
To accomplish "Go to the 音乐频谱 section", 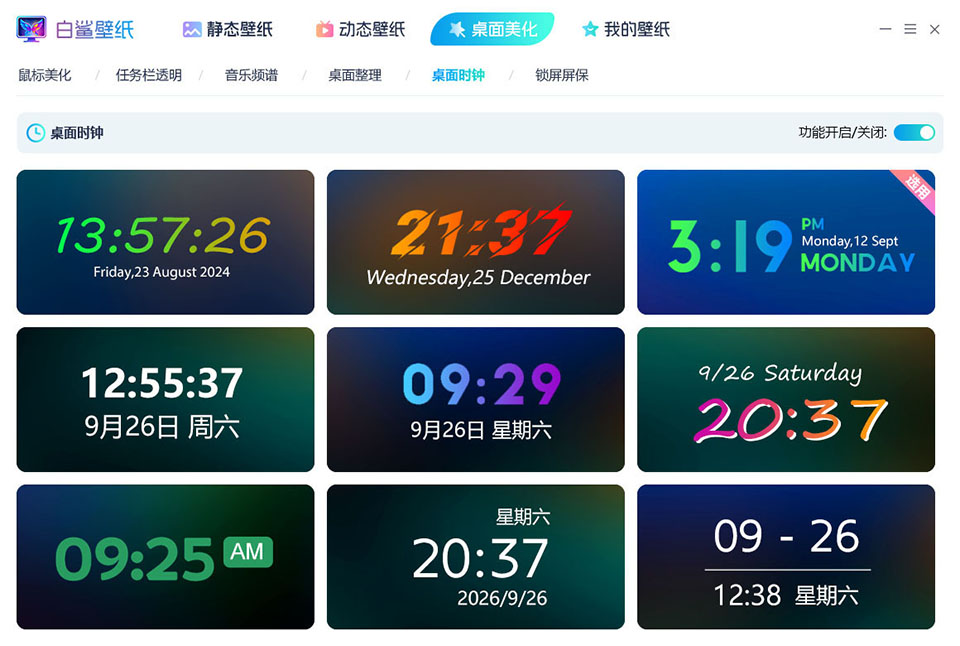I will (252, 75).
